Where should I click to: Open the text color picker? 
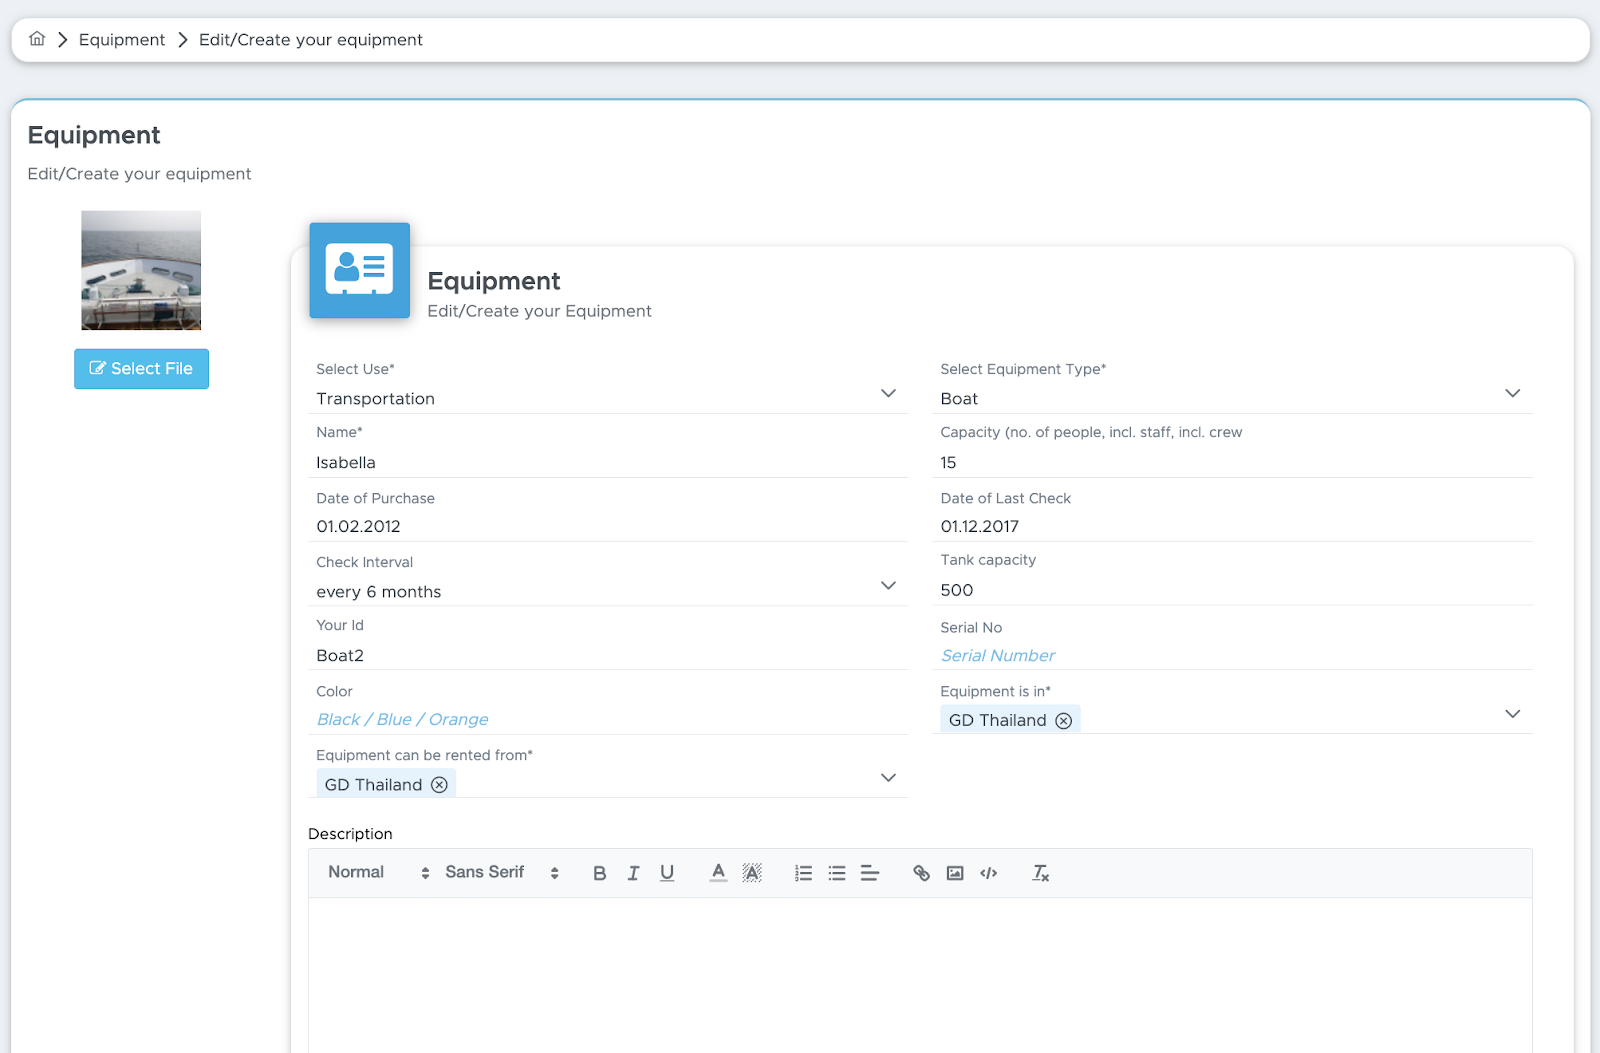[718, 873]
